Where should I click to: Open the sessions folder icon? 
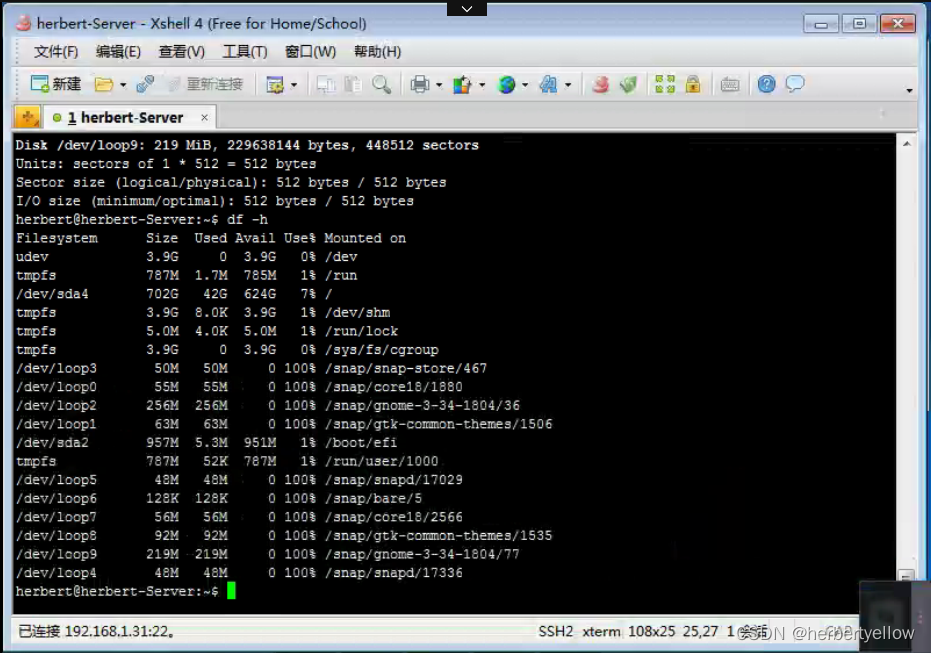(104, 84)
